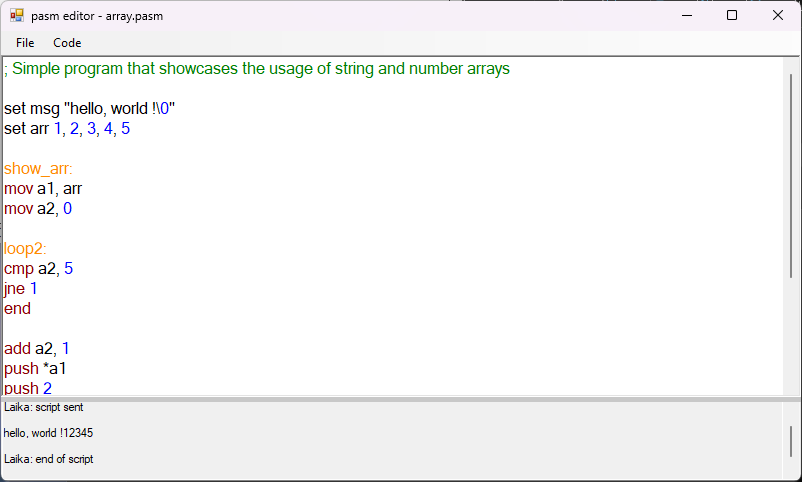Click the 'set msg' string line
802x482 pixels.
(90, 109)
